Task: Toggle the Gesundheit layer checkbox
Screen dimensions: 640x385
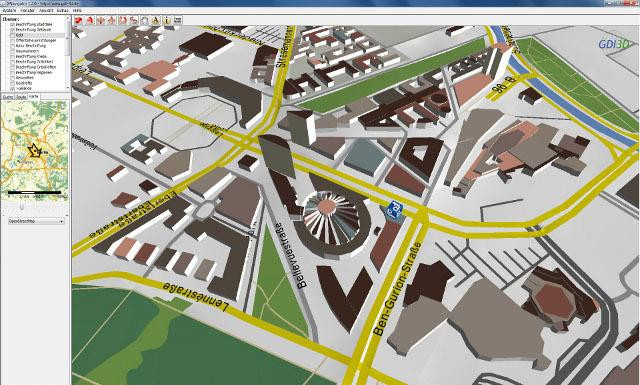Action: [x=12, y=78]
